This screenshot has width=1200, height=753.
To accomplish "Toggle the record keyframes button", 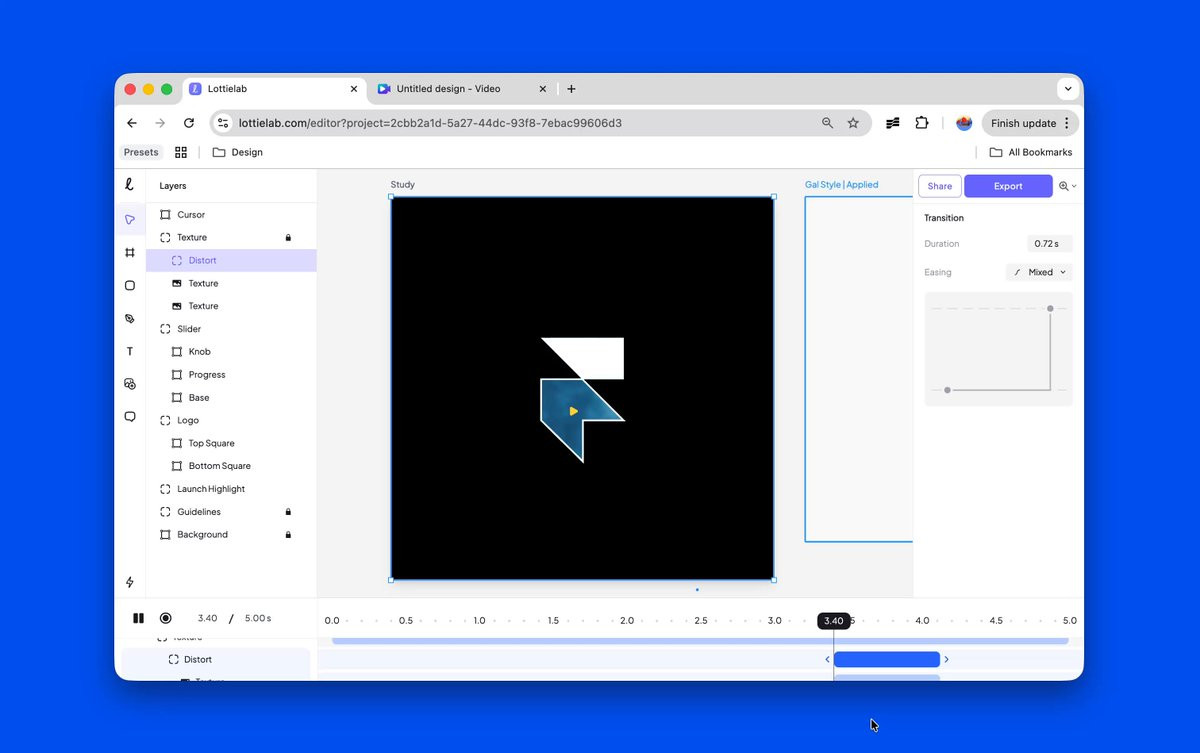I will point(166,618).
